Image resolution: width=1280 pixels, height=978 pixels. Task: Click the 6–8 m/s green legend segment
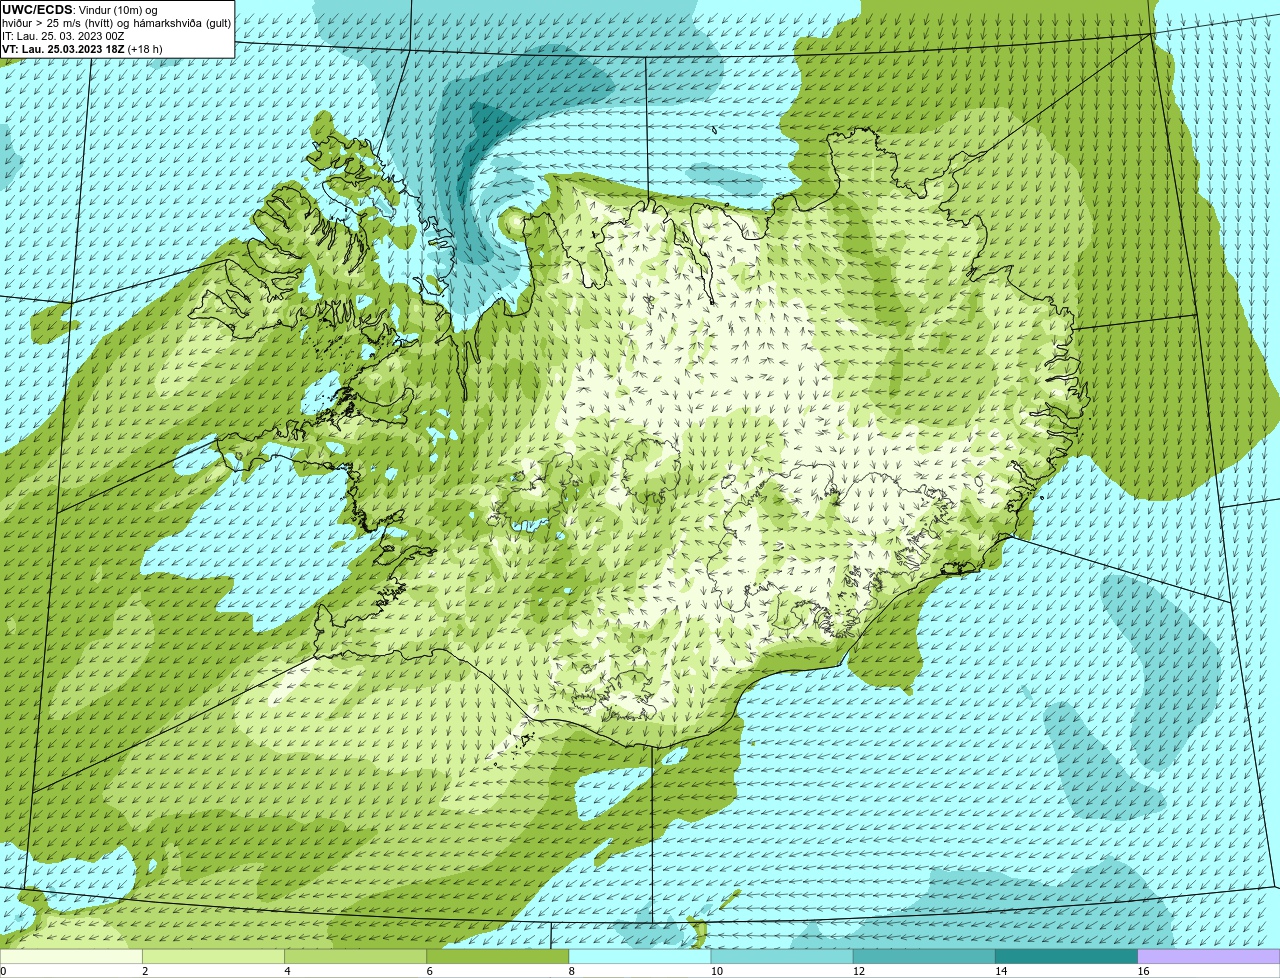click(x=498, y=957)
